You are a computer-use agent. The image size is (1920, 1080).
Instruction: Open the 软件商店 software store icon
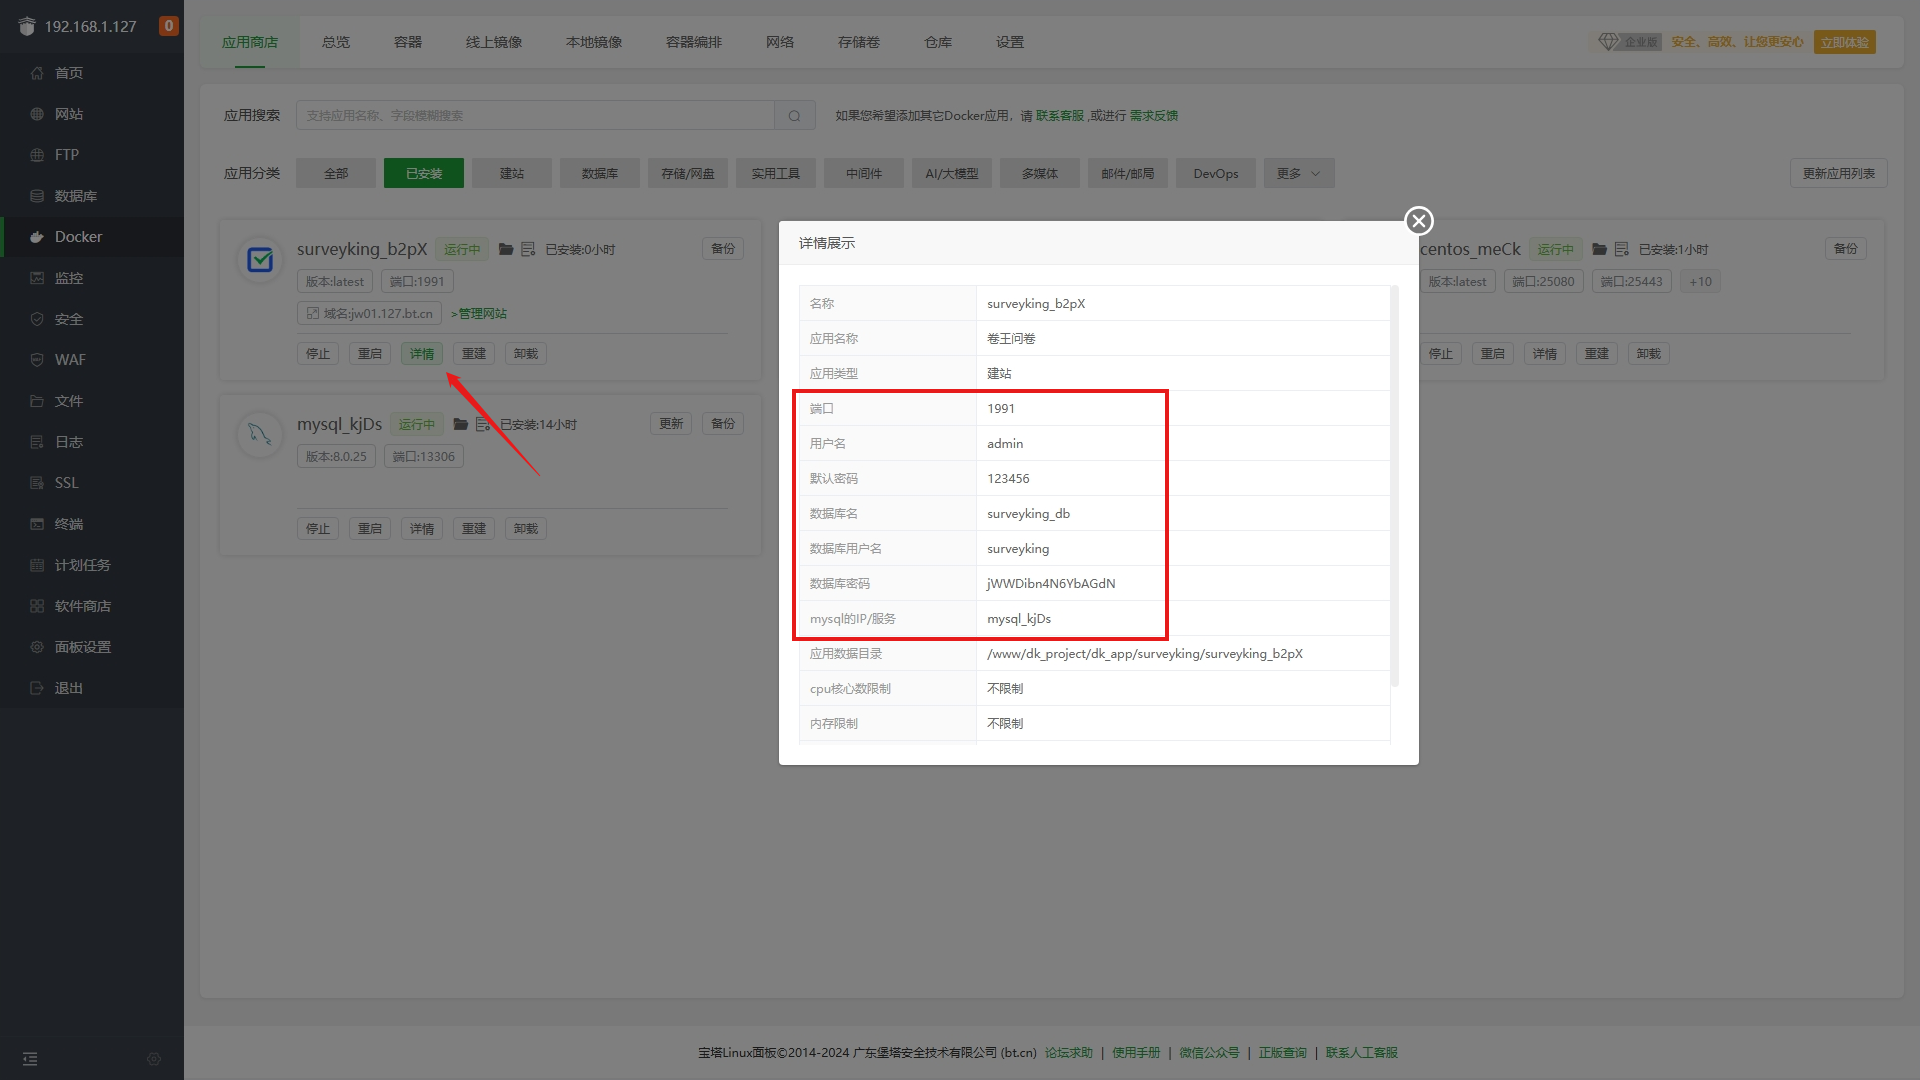(x=37, y=606)
